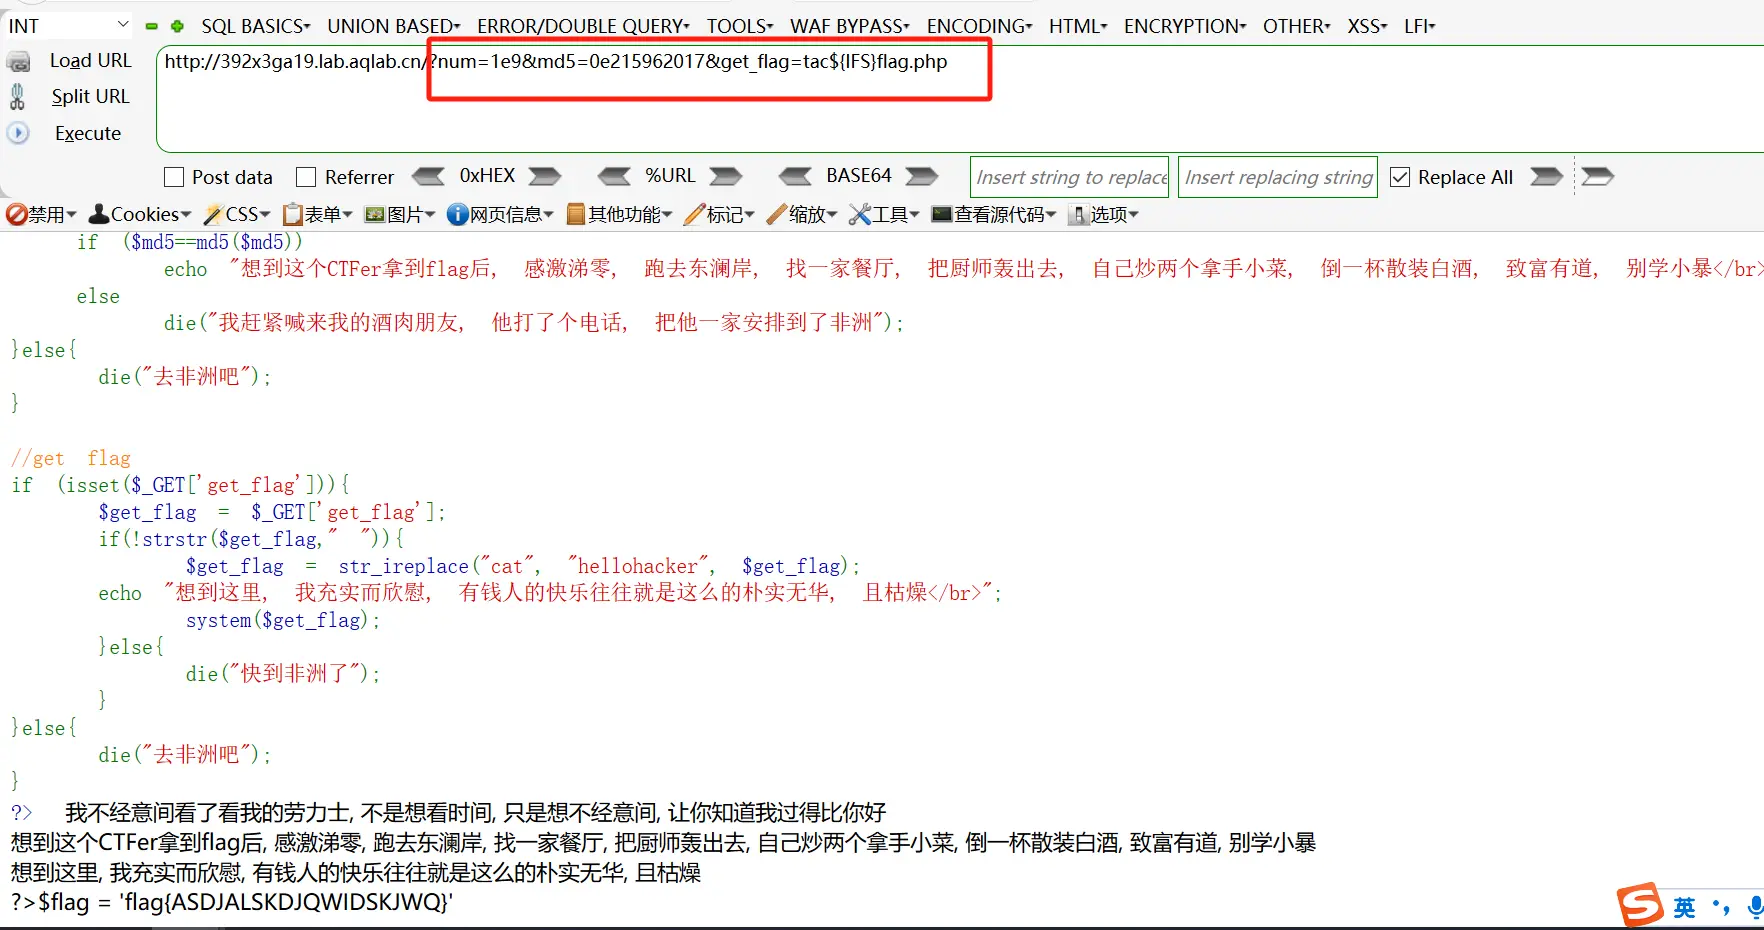
Task: Click the arrow right of Replace All
Action: (1546, 177)
